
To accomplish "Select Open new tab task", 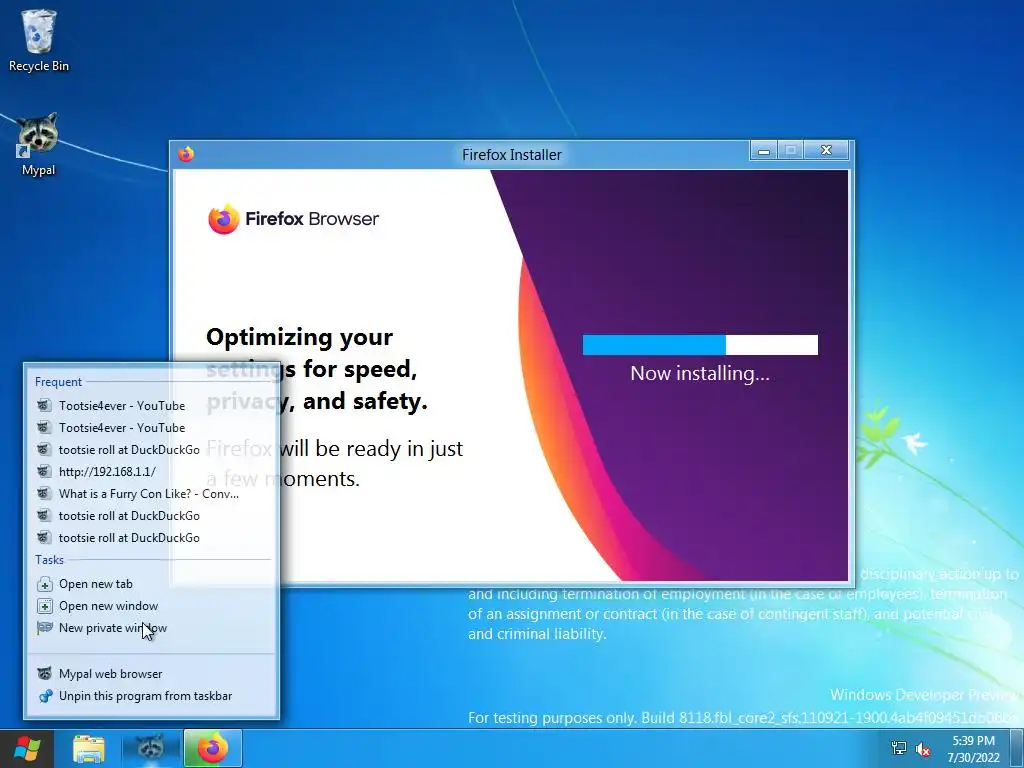I will click(152, 584).
